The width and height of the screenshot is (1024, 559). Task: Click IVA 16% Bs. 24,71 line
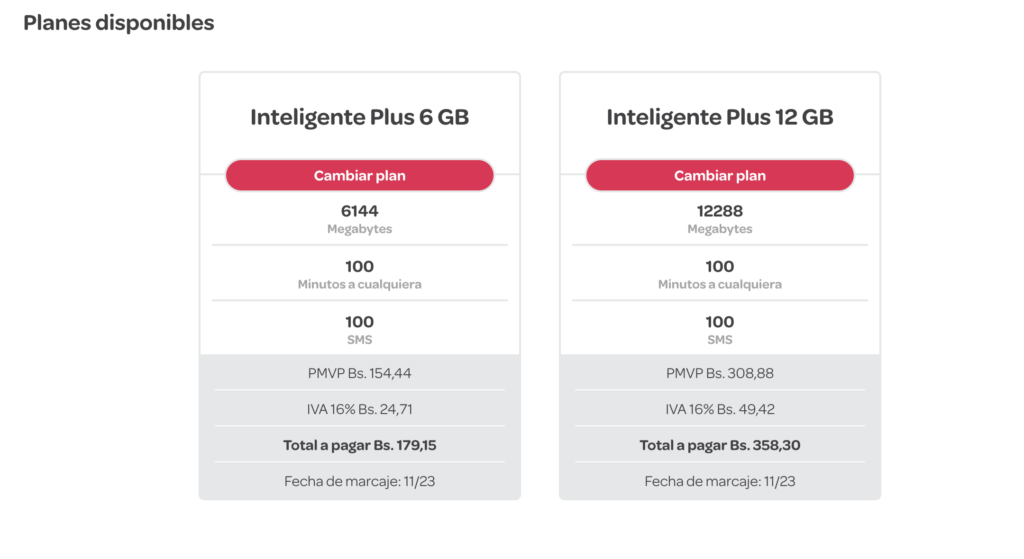(x=359, y=409)
